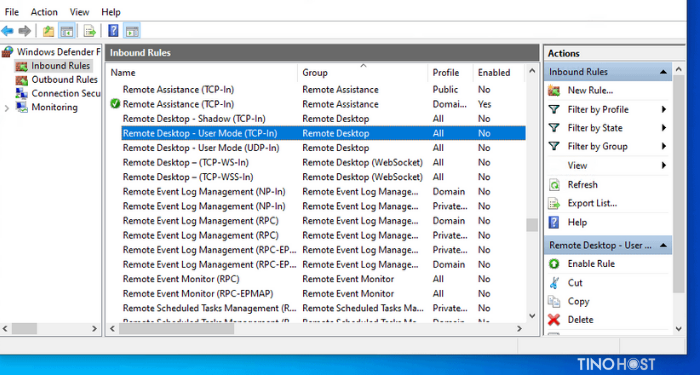This screenshot has height=375, width=700.
Task: Click the Forward arrow toolbar icon
Action: coord(25,31)
